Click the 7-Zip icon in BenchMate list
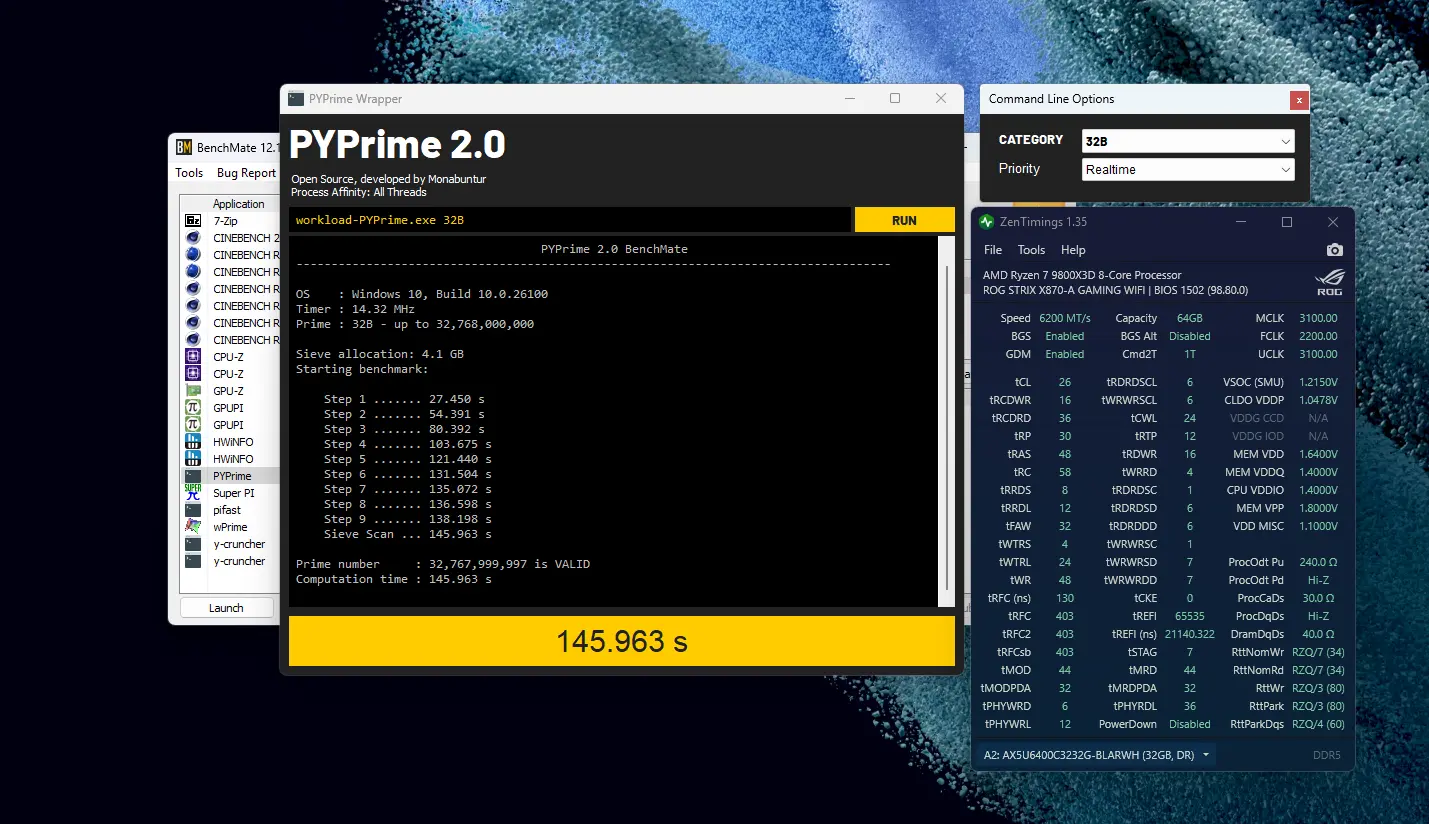 [193, 221]
